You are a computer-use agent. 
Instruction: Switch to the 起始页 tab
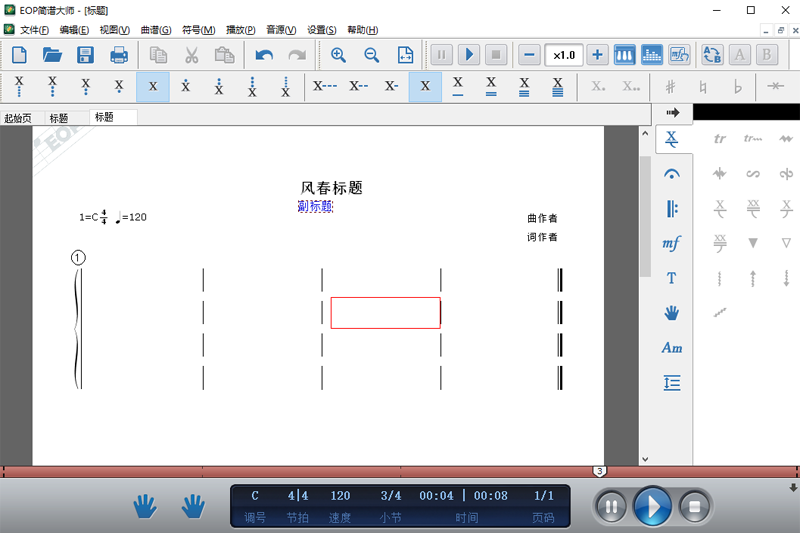tap(18, 118)
